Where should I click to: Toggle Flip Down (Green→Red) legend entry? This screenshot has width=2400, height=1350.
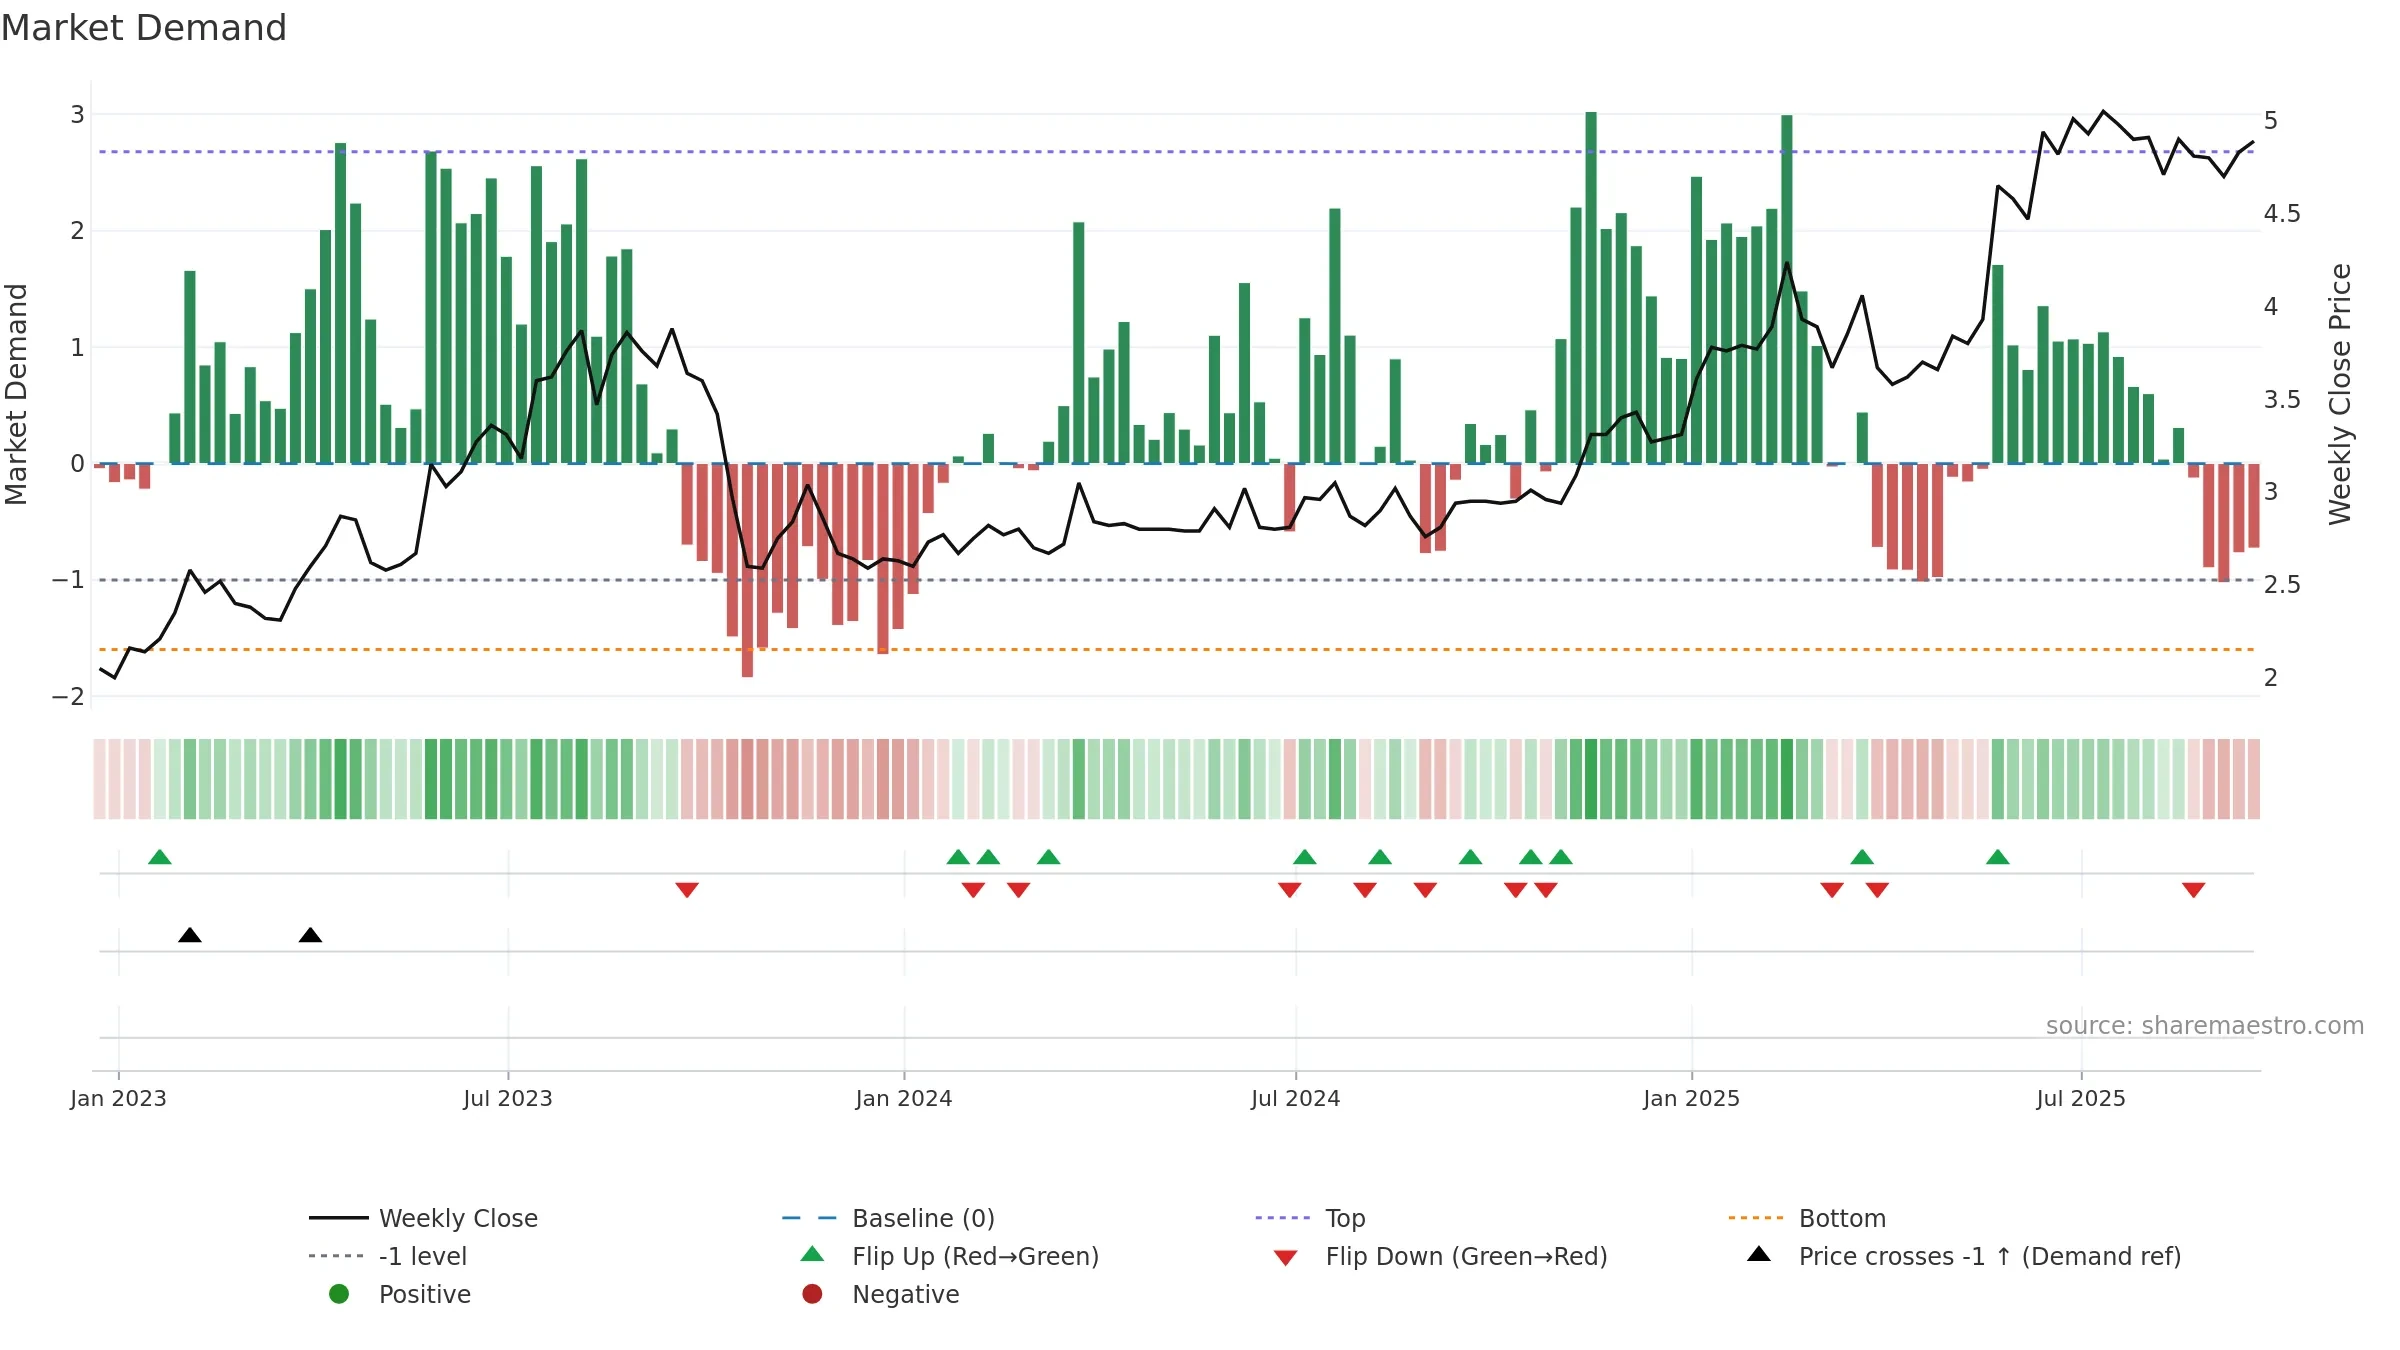[x=1441, y=1256]
